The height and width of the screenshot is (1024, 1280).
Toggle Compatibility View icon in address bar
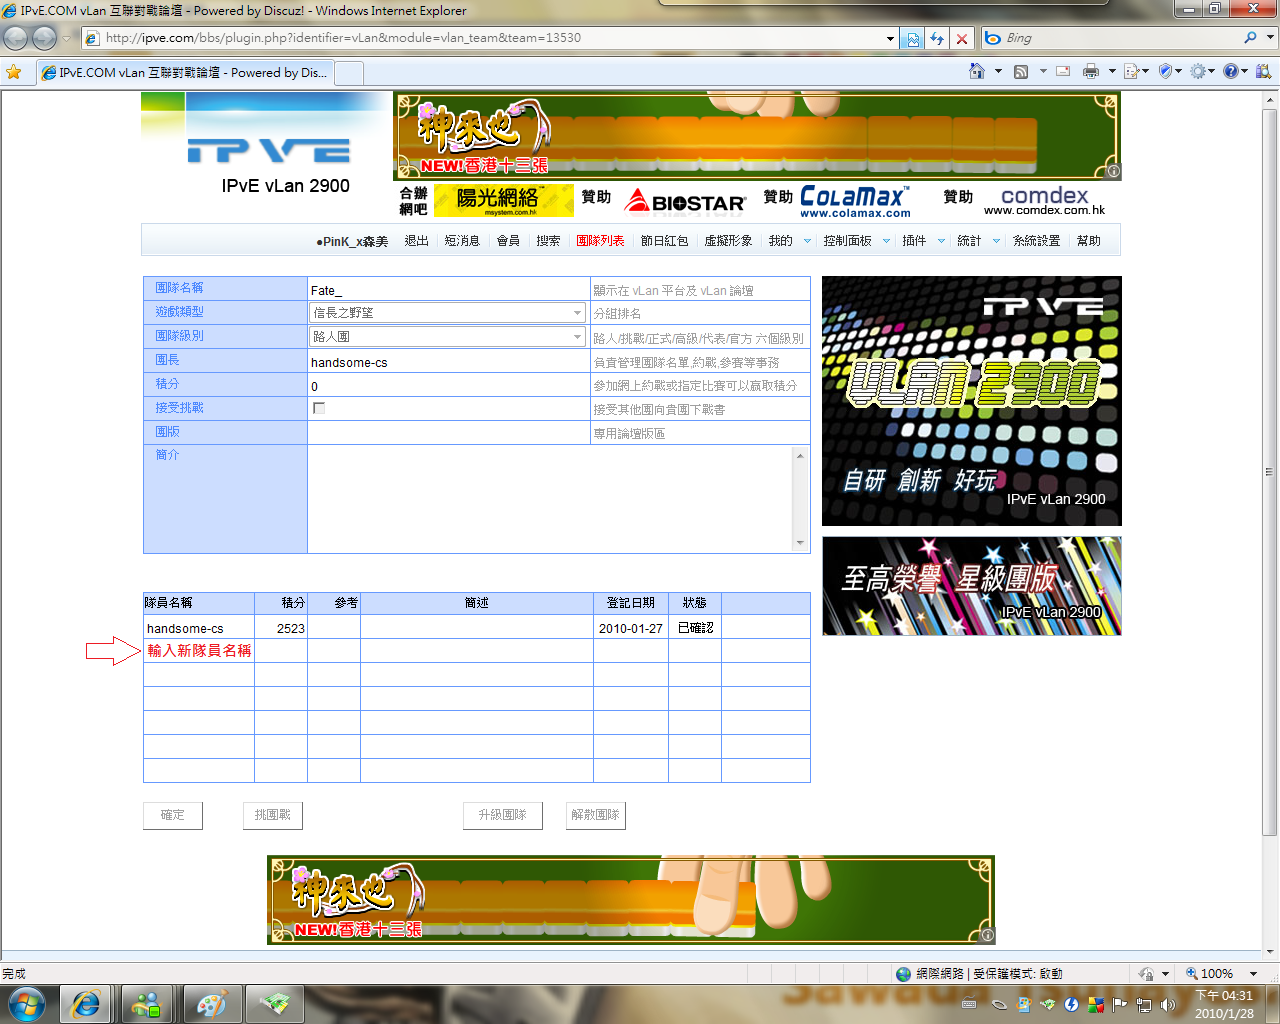pyautogui.click(x=913, y=38)
